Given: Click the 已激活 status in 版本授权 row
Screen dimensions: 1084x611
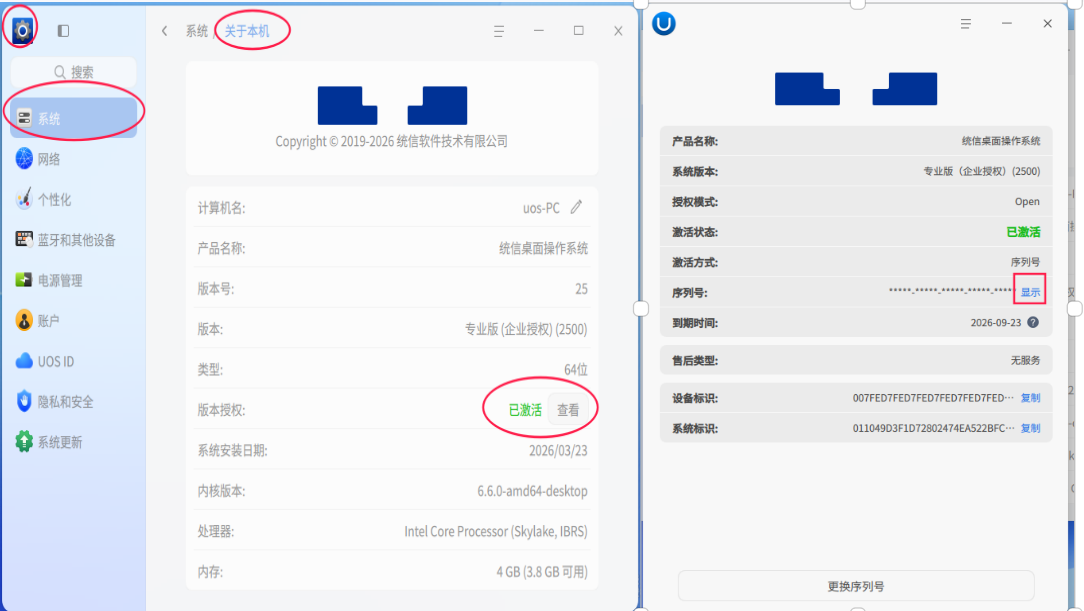Looking at the screenshot, I should [x=525, y=411].
